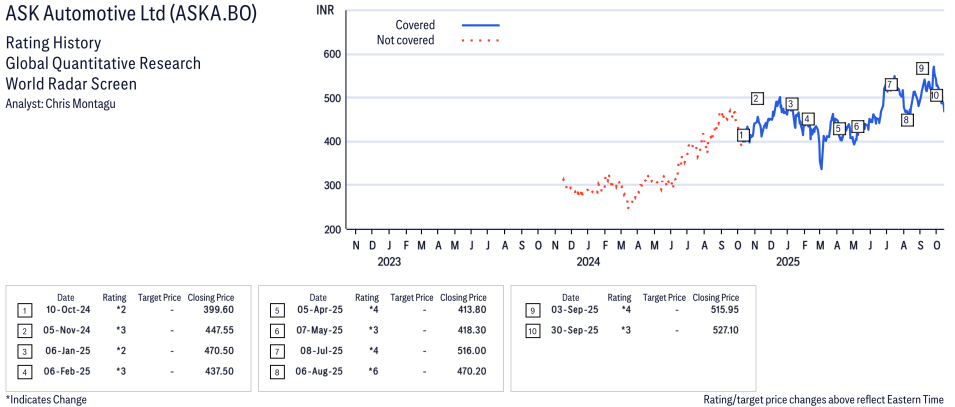955x407 pixels.
Task: Select marker 10 on the price chart
Action: click(936, 96)
